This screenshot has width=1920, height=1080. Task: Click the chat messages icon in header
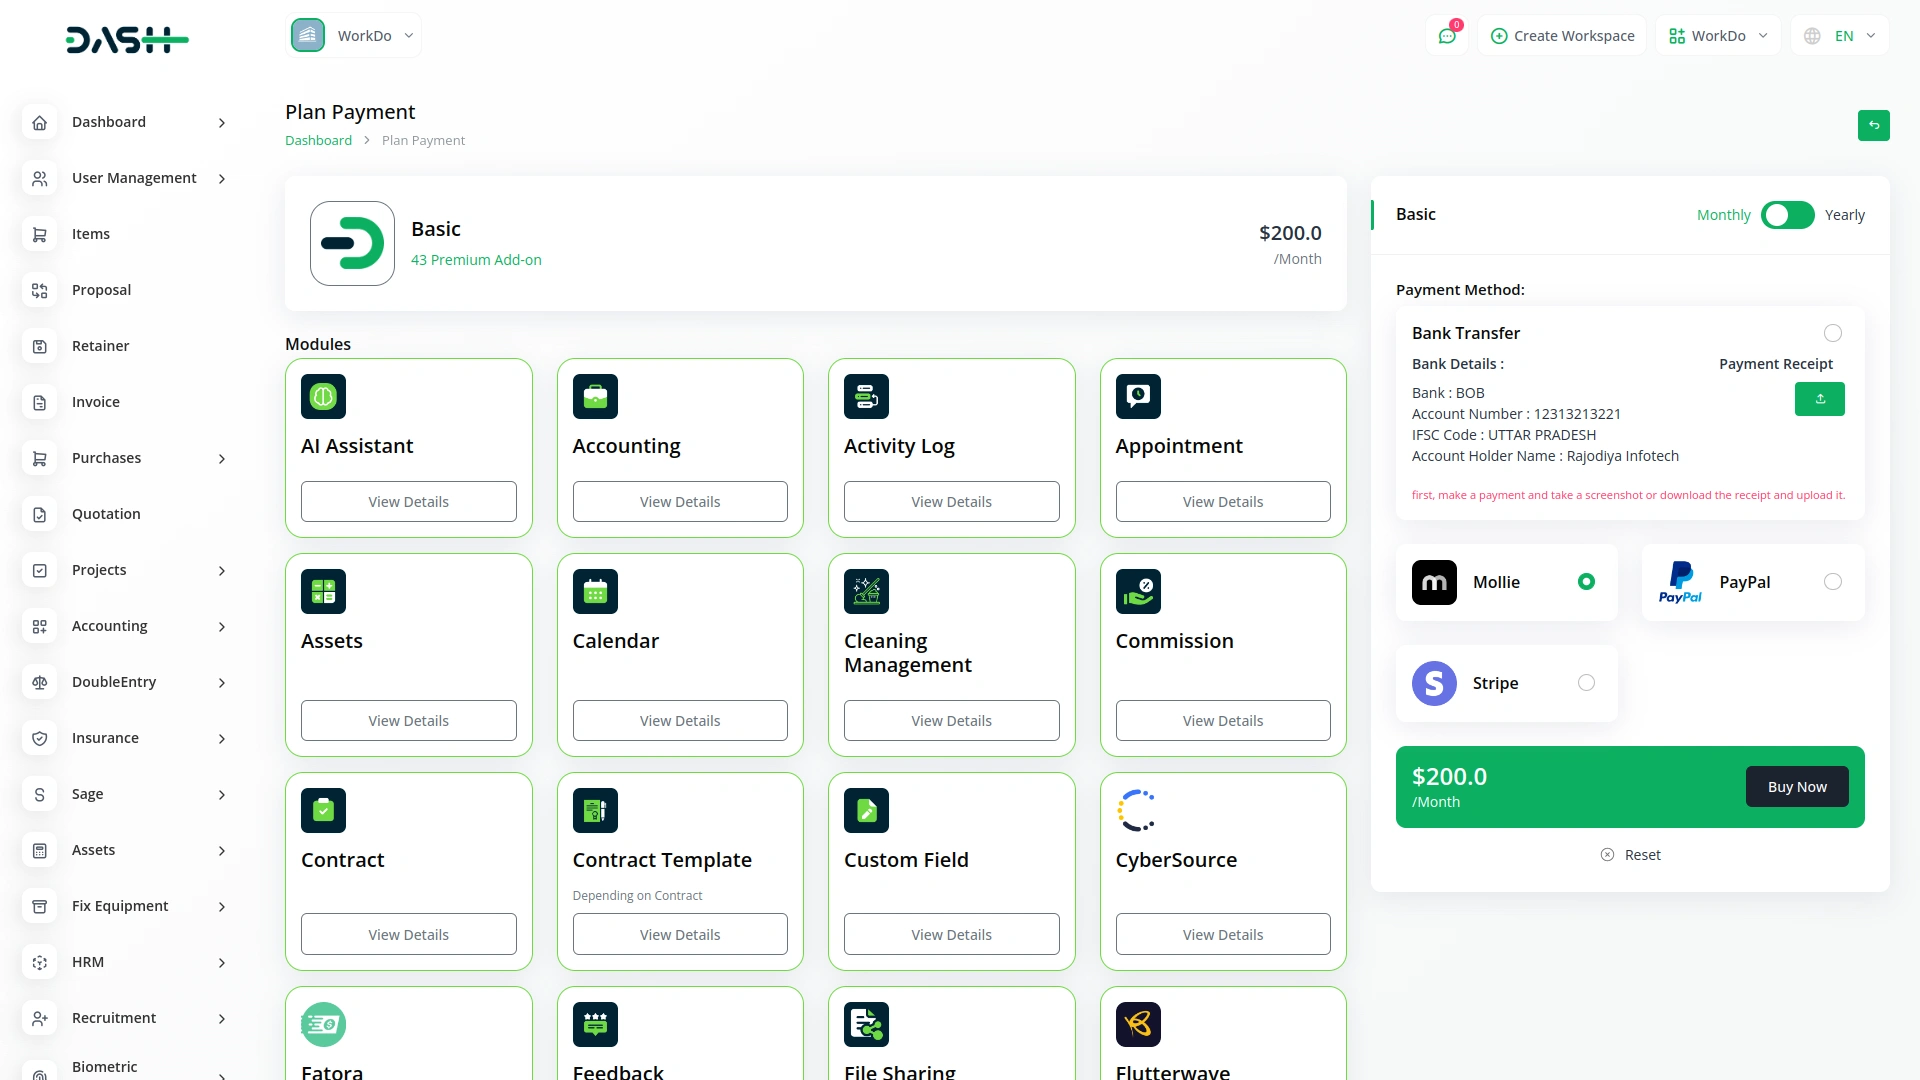pyautogui.click(x=1447, y=36)
